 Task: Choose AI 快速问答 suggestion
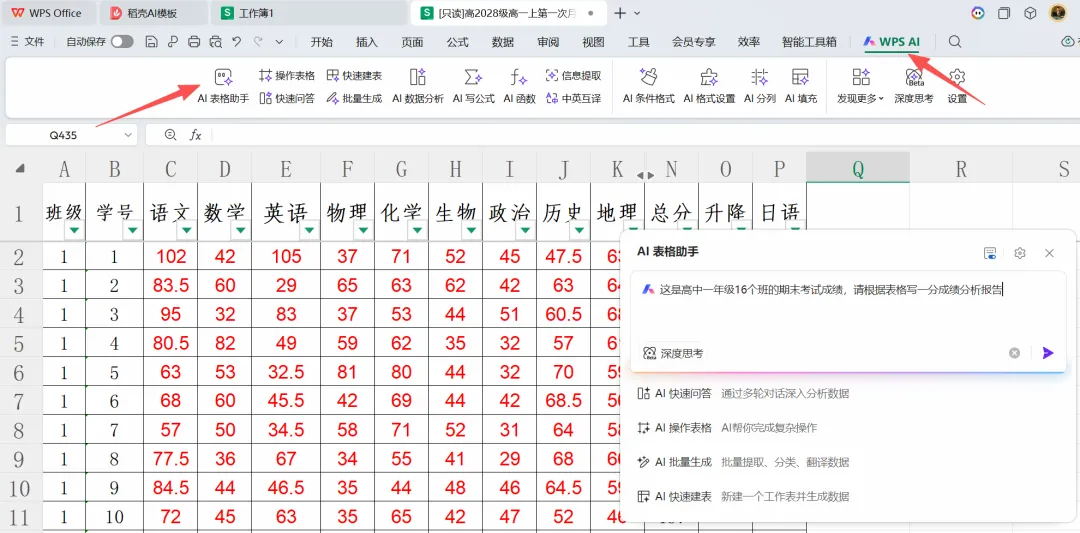[x=743, y=393]
